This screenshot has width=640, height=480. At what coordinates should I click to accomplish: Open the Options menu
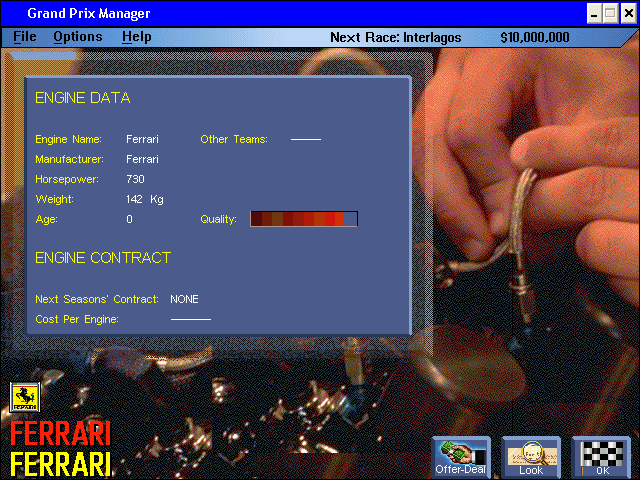click(x=78, y=37)
